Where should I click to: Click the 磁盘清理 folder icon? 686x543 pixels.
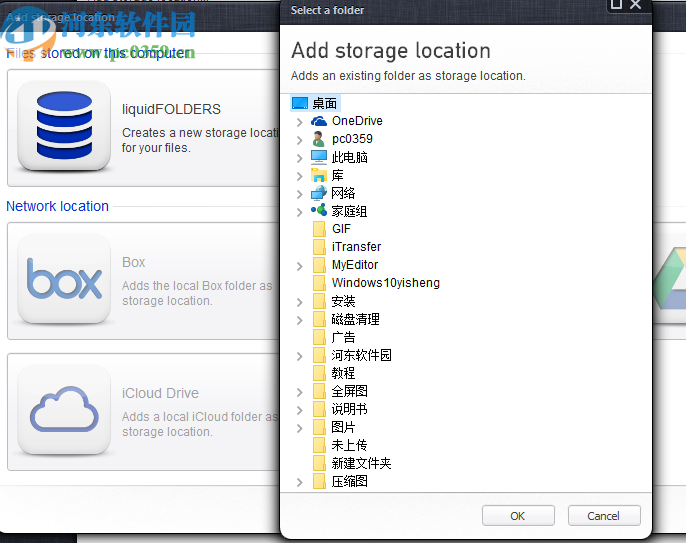pyautogui.click(x=319, y=319)
